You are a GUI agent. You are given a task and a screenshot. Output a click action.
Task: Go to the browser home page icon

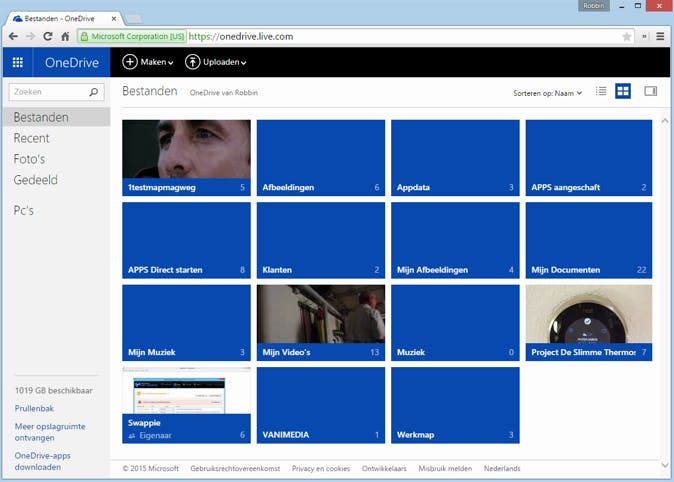(x=65, y=36)
